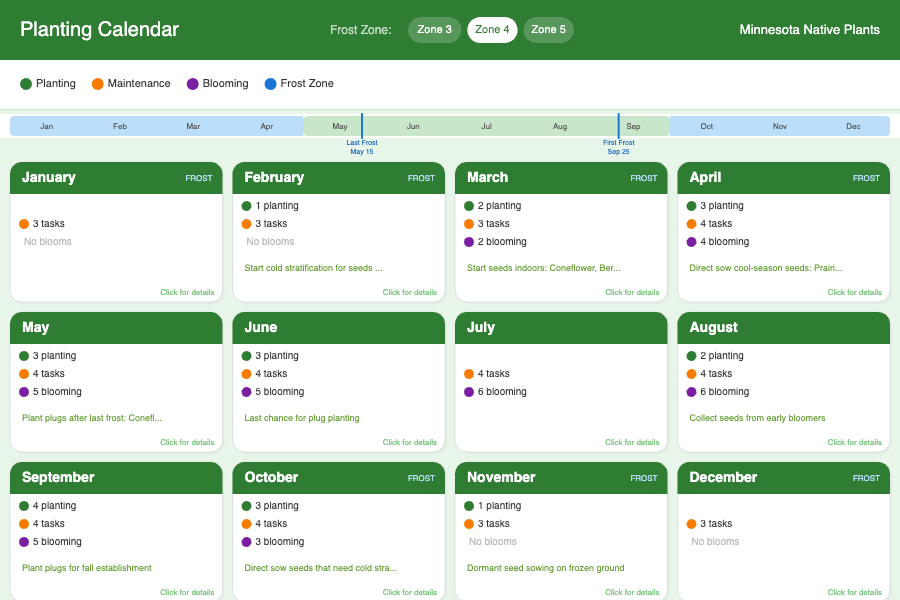Open the October card header
This screenshot has height=600, width=900.
tap(339, 478)
